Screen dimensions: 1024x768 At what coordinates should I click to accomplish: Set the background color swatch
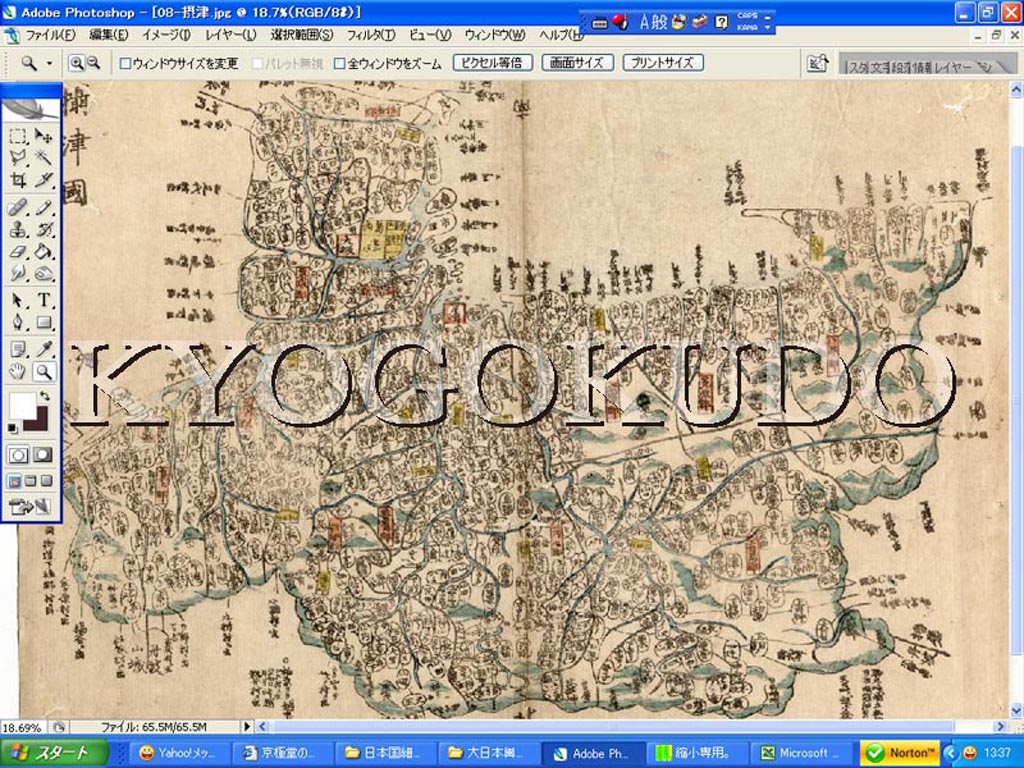click(40, 424)
